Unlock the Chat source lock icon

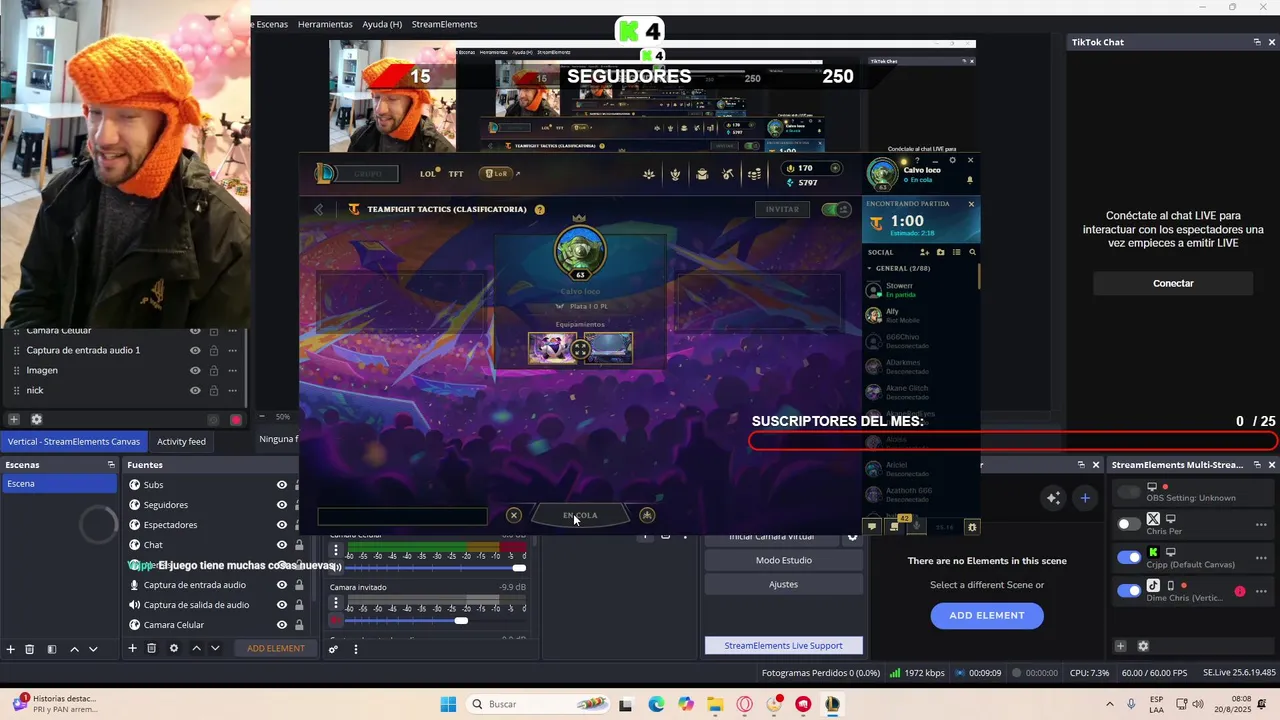coord(299,545)
